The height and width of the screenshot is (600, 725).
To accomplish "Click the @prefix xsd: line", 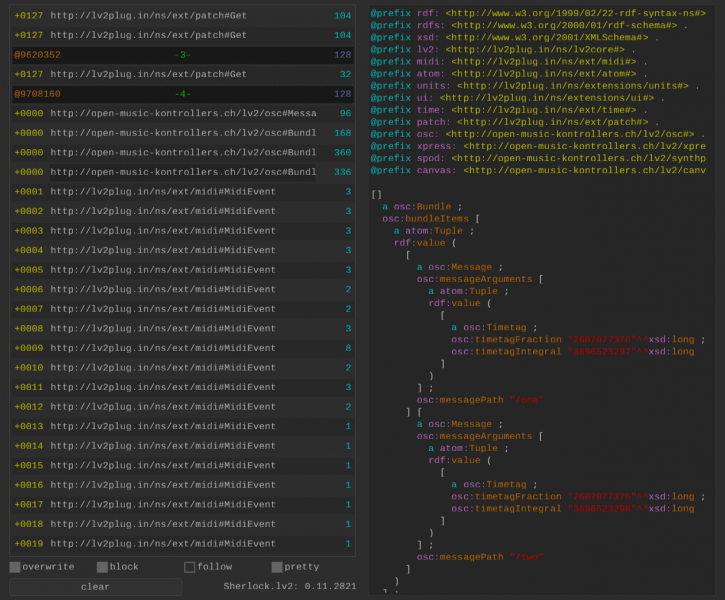I will pyautogui.click(x=515, y=37).
